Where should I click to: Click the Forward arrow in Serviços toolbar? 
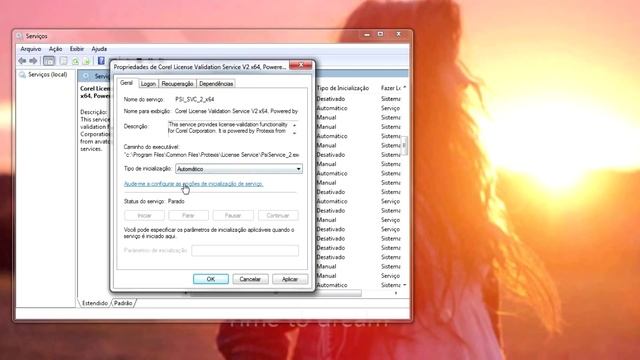[x=33, y=61]
